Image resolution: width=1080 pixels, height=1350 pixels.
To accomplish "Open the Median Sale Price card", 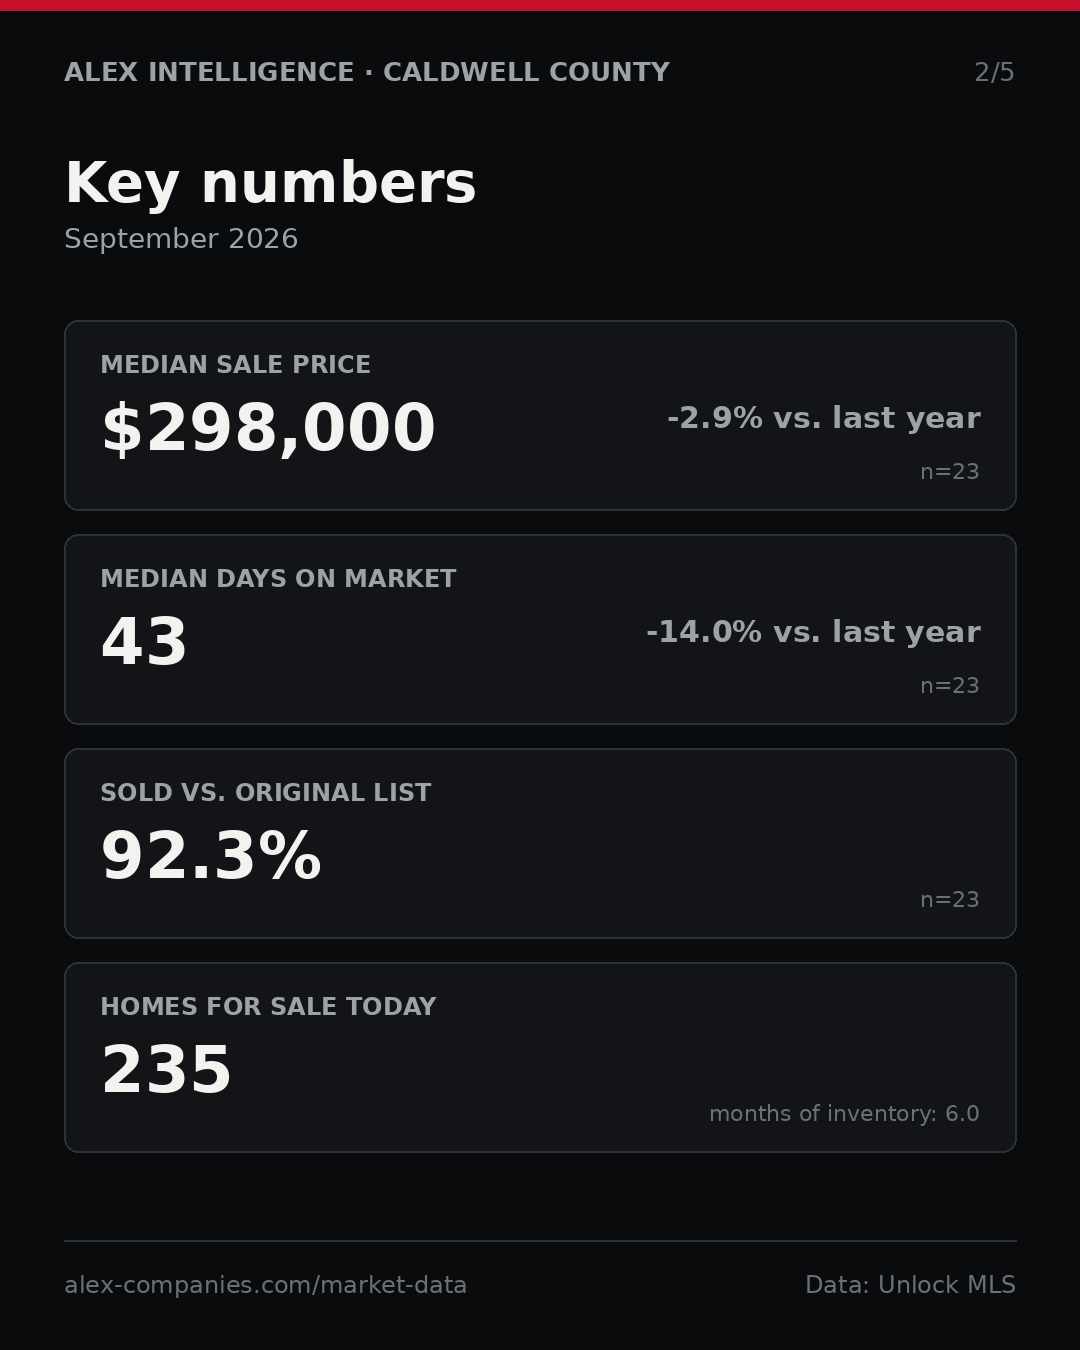I will [540, 415].
